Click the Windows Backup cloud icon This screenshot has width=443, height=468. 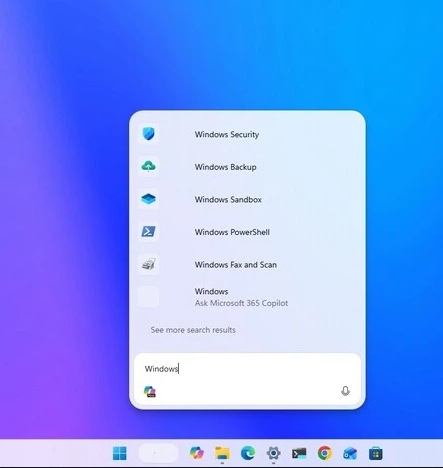pyautogui.click(x=148, y=166)
